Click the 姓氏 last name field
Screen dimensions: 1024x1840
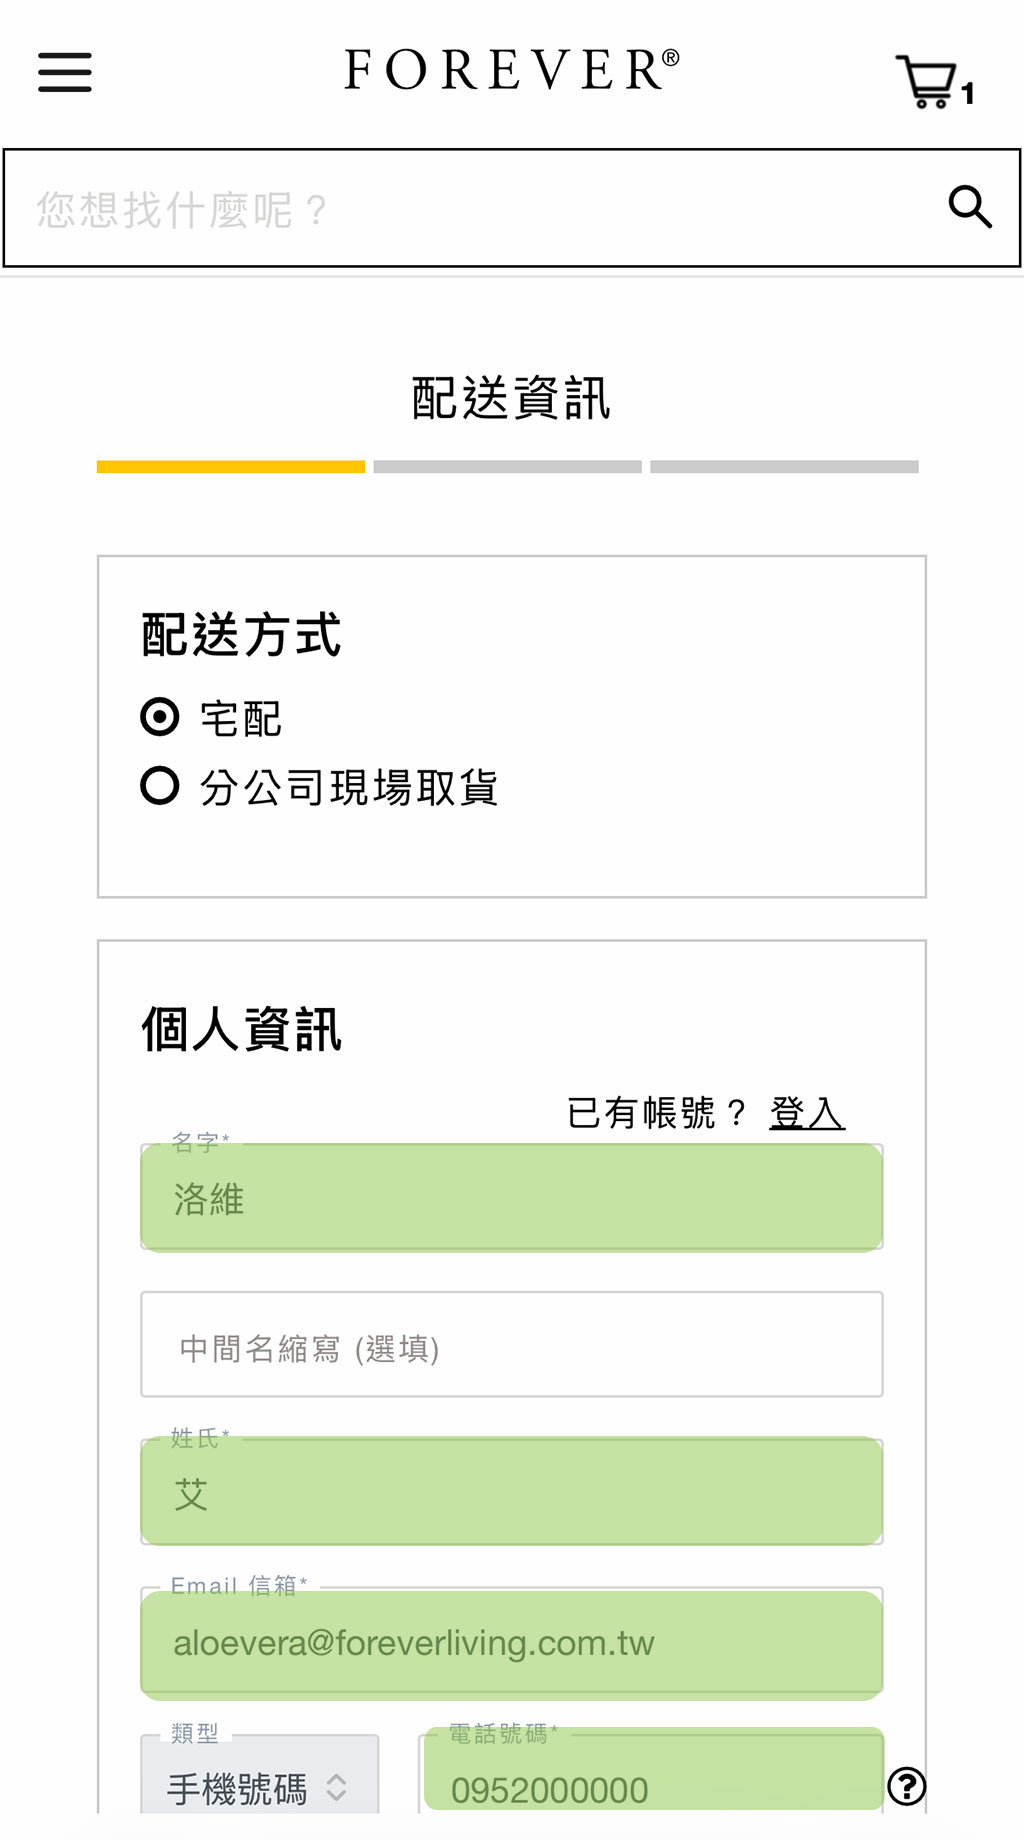(511, 1492)
